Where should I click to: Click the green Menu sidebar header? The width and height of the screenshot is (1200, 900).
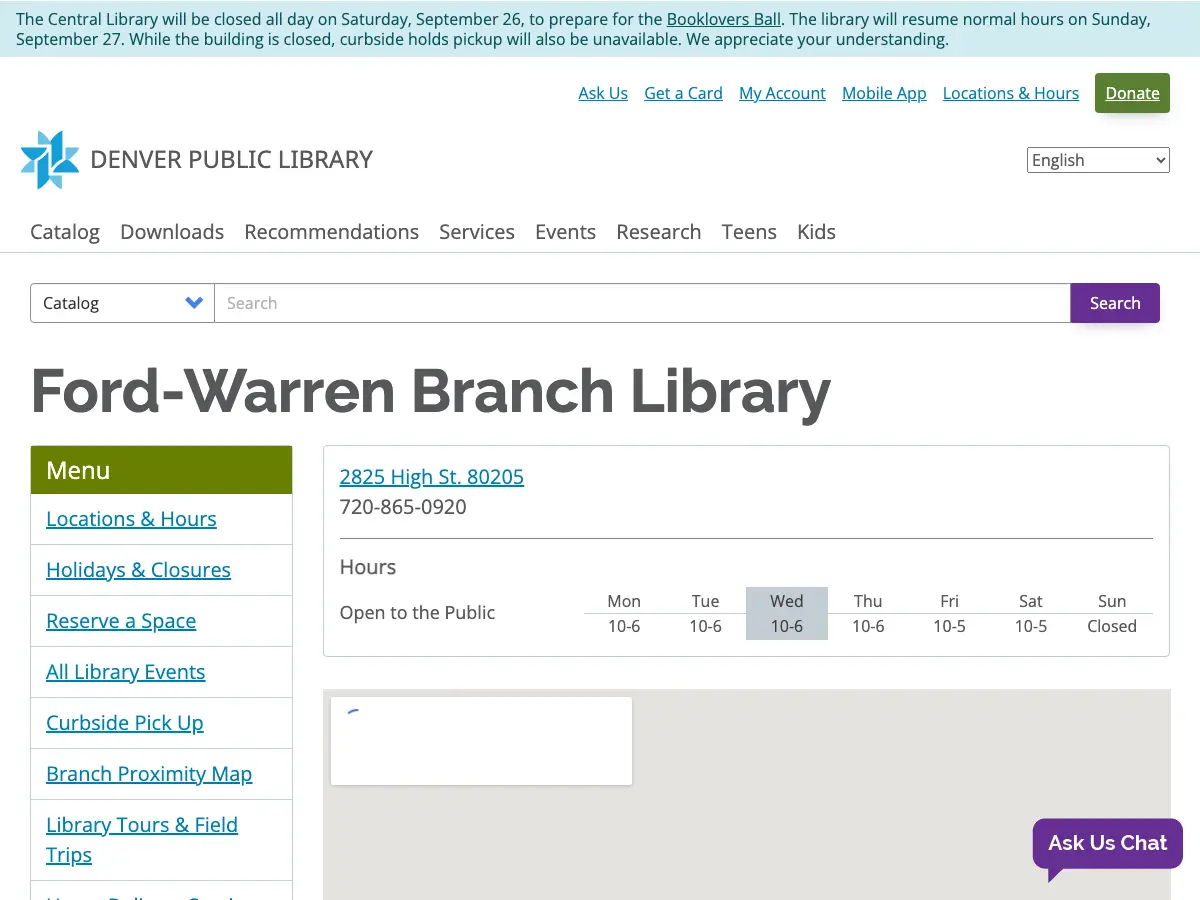point(161,470)
